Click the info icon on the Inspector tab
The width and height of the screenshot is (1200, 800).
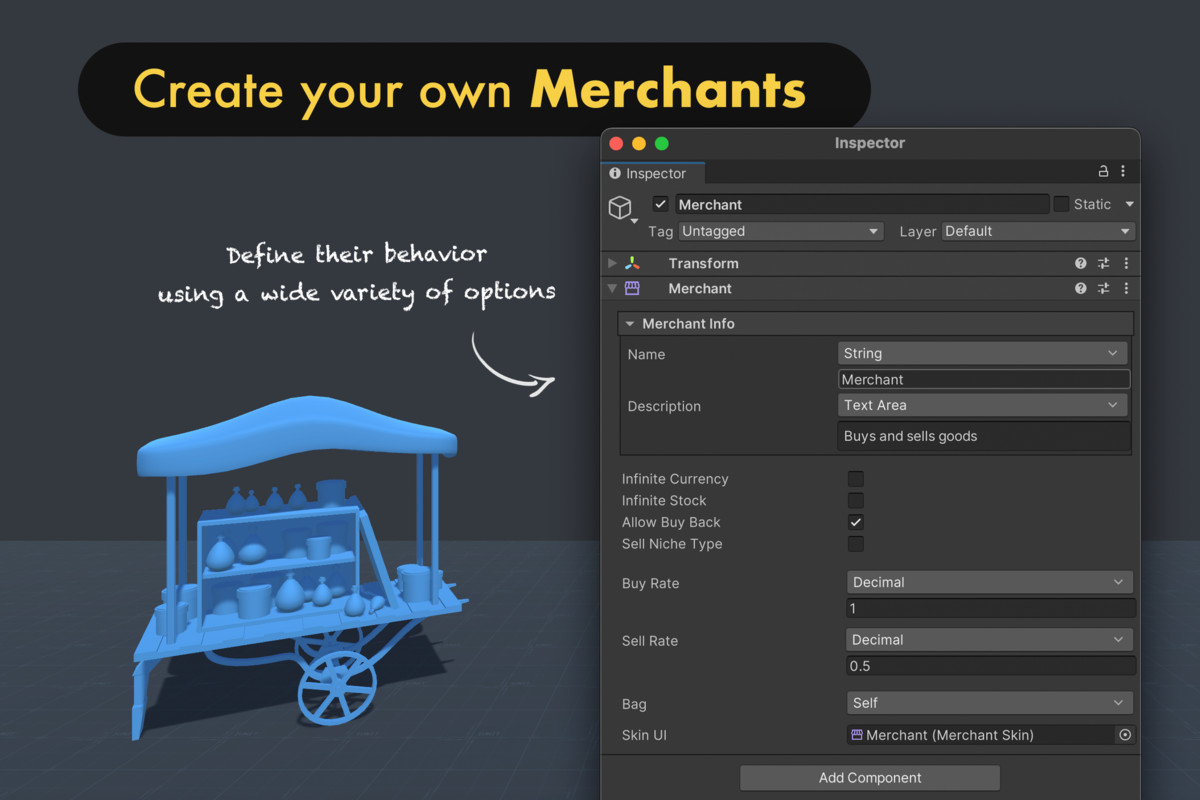coord(615,173)
